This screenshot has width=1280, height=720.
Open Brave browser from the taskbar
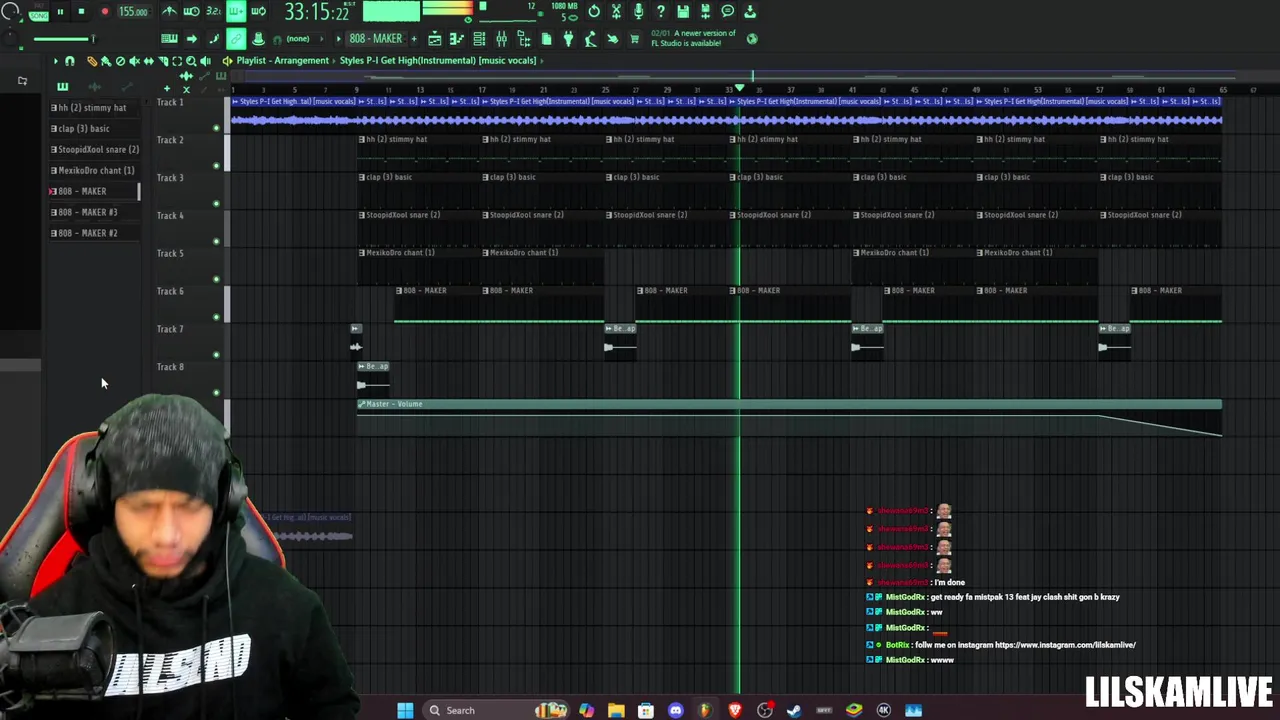tap(735, 710)
